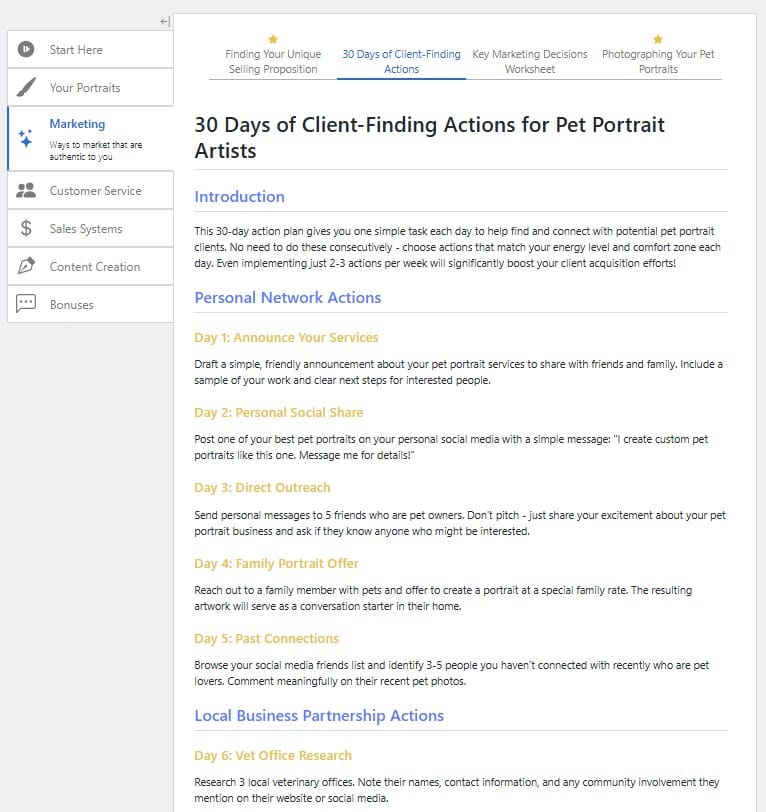
Task: Open the Finding Your Unique Selling Proposition tab
Action: tap(273, 62)
